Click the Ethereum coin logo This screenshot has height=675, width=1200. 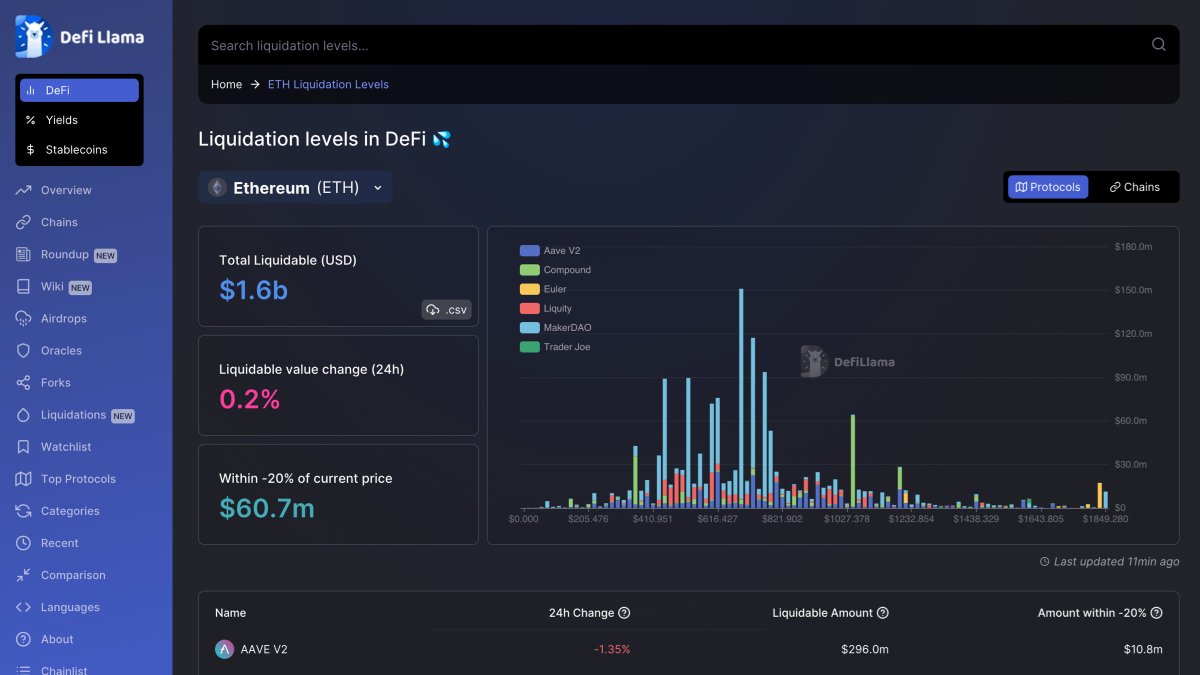[x=217, y=187]
